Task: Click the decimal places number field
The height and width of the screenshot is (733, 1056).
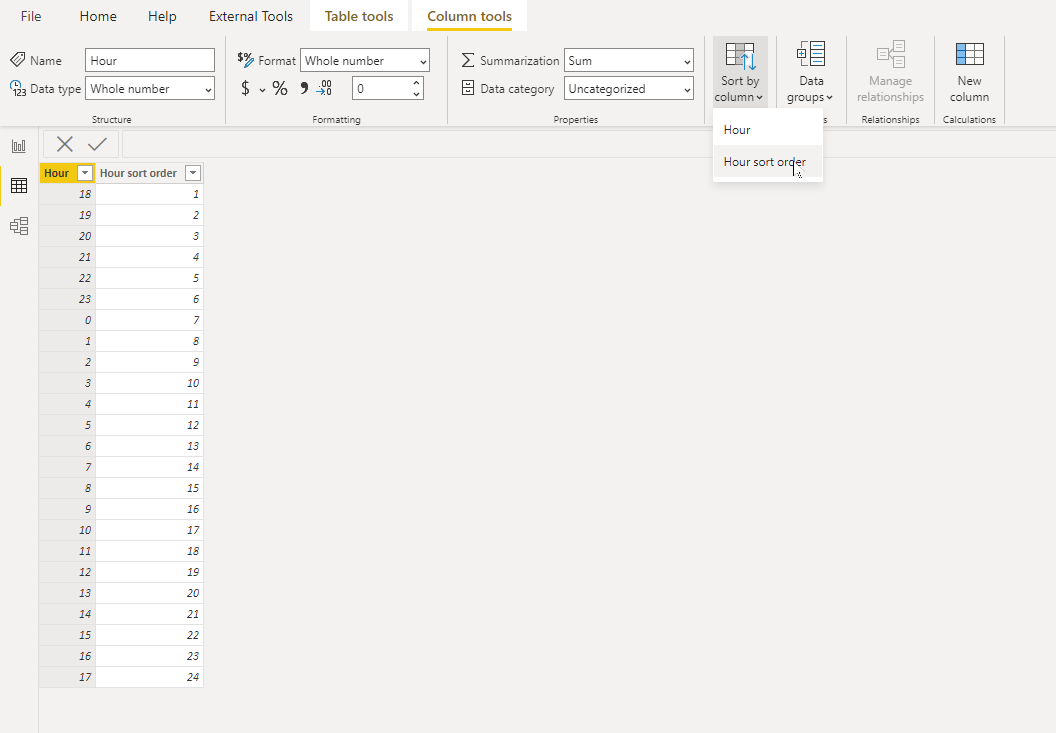Action: 381,88
